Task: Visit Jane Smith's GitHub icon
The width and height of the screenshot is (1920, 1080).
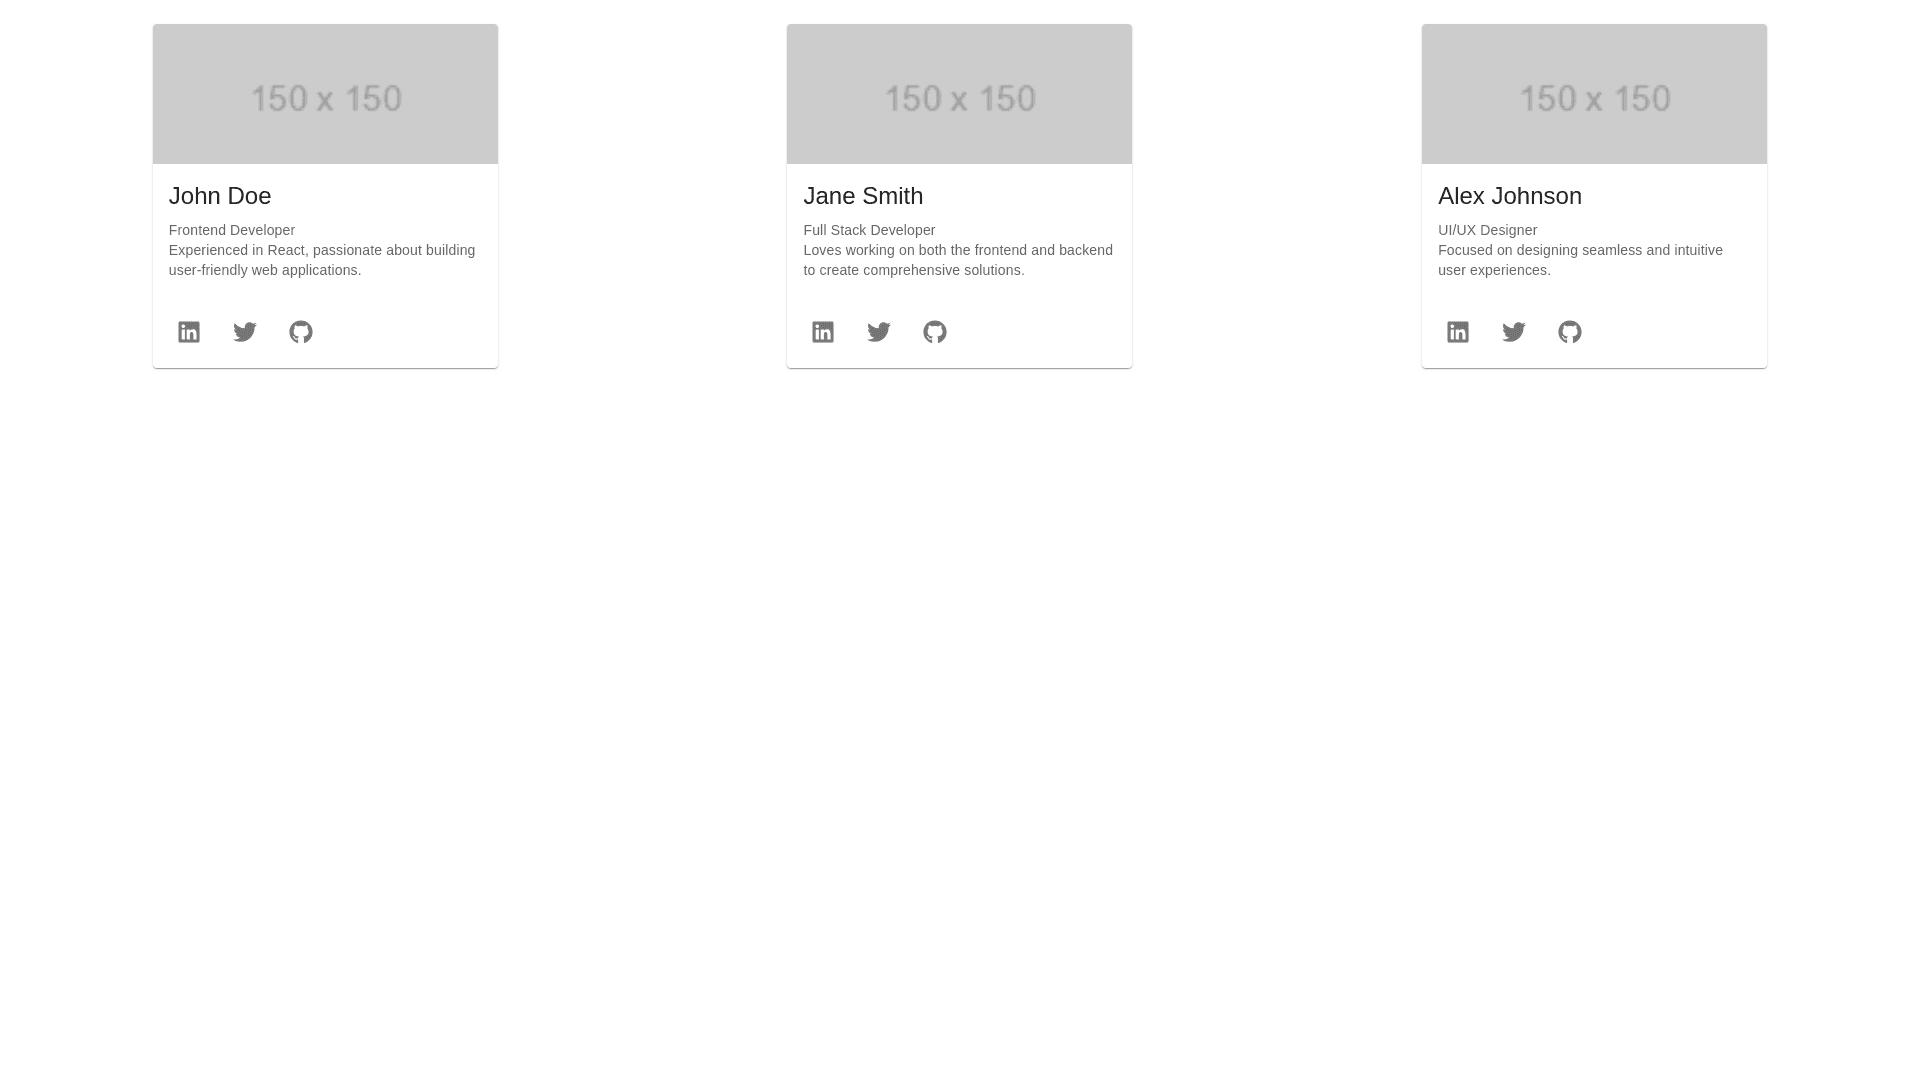Action: point(935,332)
